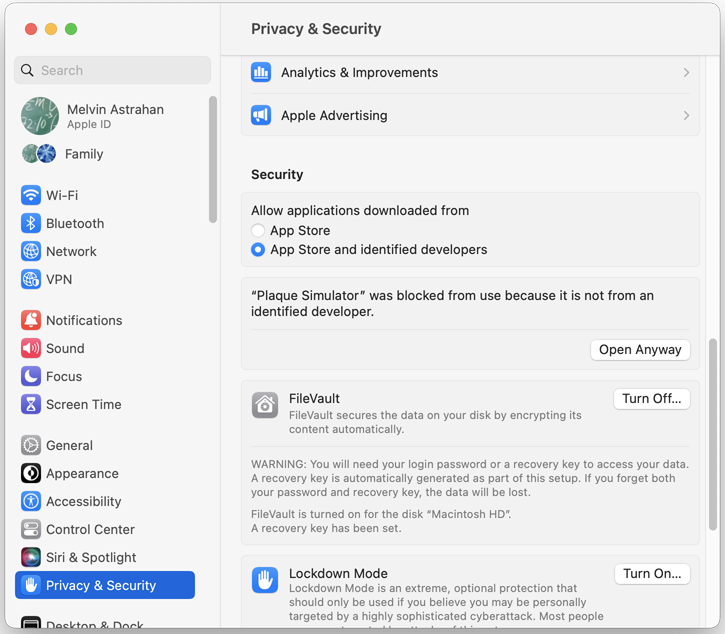Expand Apple Advertising chevron
The width and height of the screenshot is (725, 634).
[x=686, y=116]
